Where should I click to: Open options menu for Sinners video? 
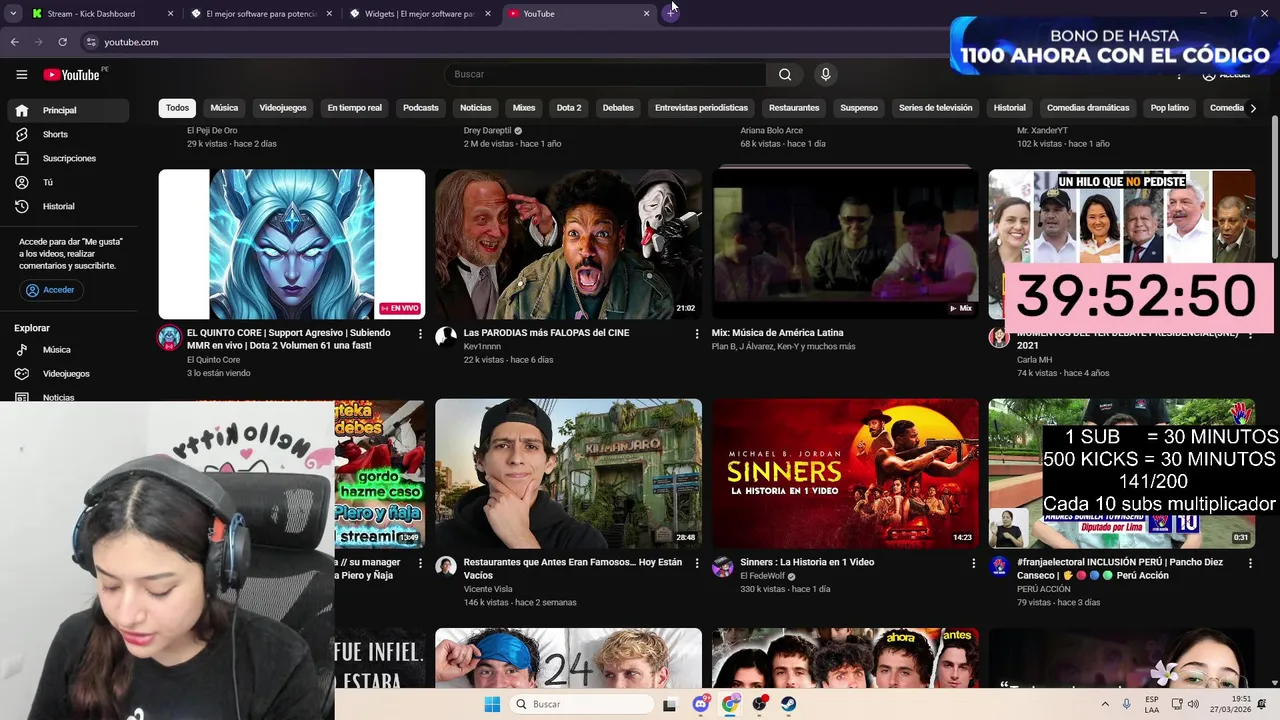pyautogui.click(x=973, y=564)
